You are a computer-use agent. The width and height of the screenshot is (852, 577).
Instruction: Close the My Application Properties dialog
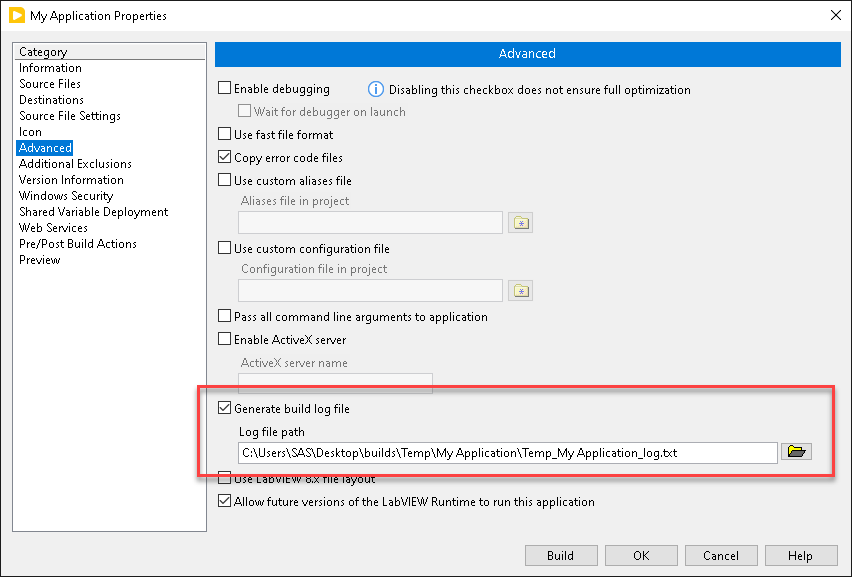[836, 15]
